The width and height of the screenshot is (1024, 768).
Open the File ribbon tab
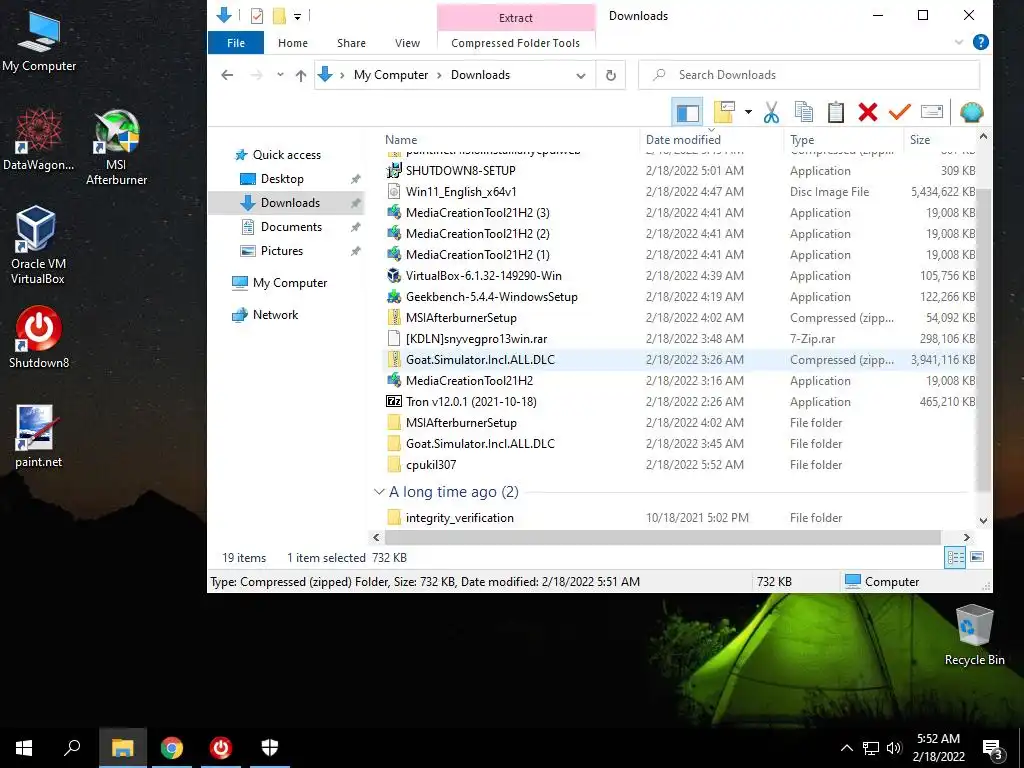point(236,43)
